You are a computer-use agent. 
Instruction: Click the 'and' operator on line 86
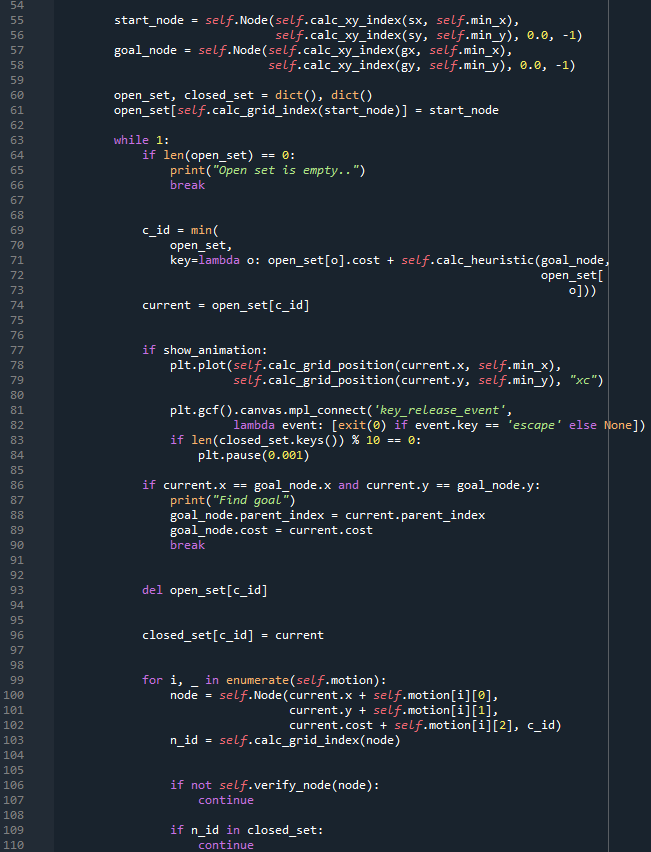click(x=348, y=485)
